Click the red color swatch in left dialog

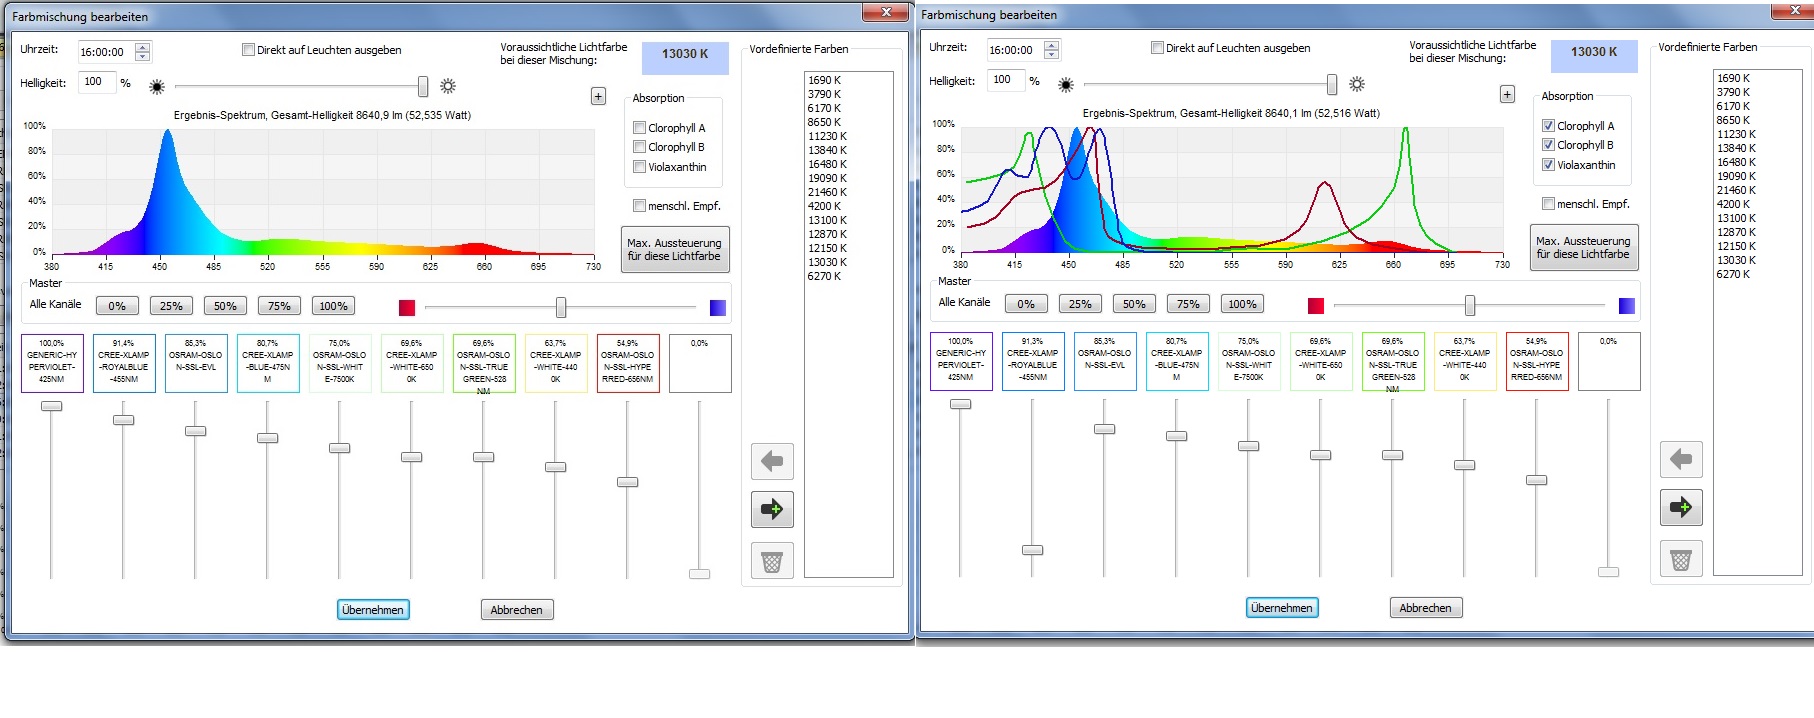(x=407, y=308)
